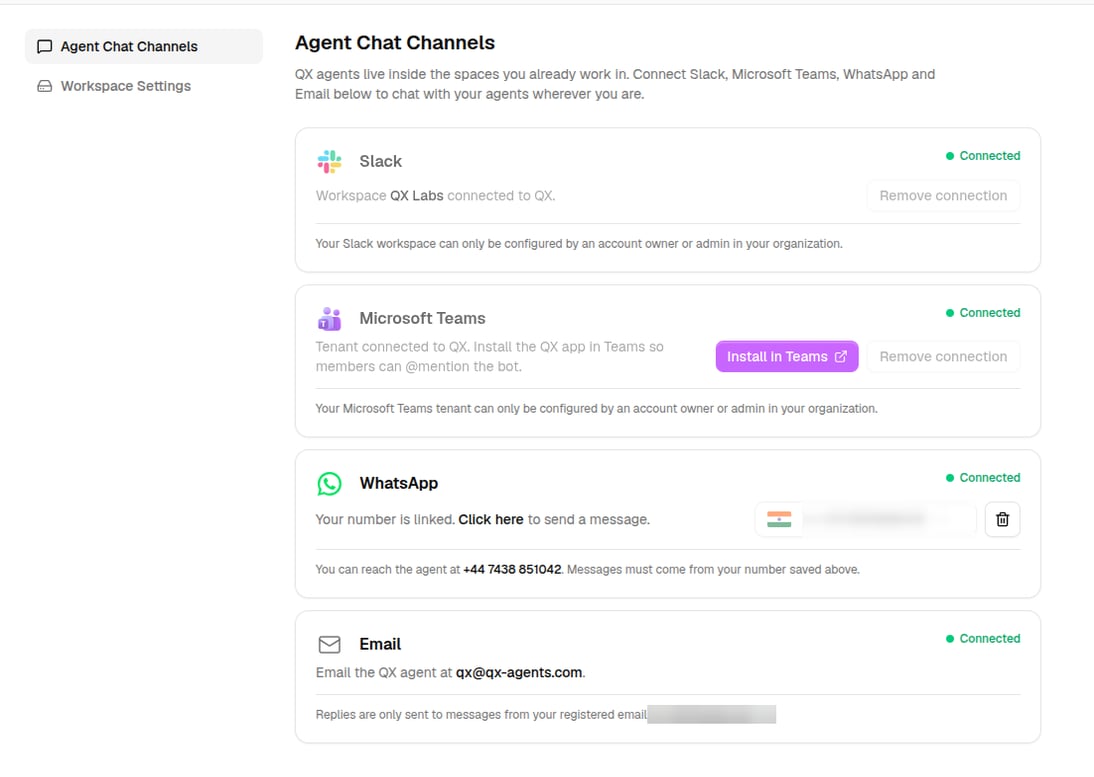Remove the Slack connection
Viewport: 1094px width, 777px height.
943,196
